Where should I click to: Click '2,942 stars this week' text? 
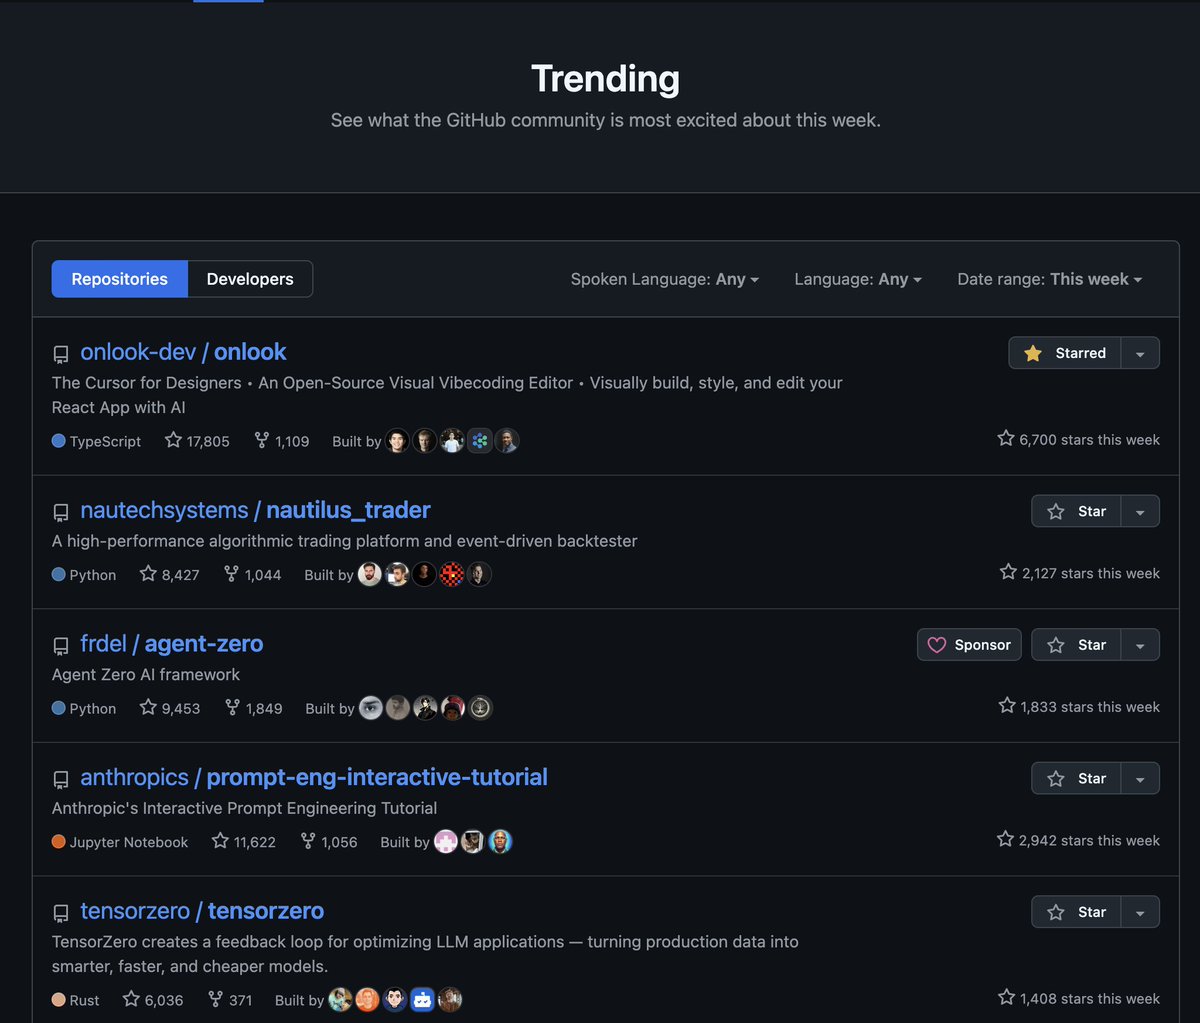click(1079, 840)
